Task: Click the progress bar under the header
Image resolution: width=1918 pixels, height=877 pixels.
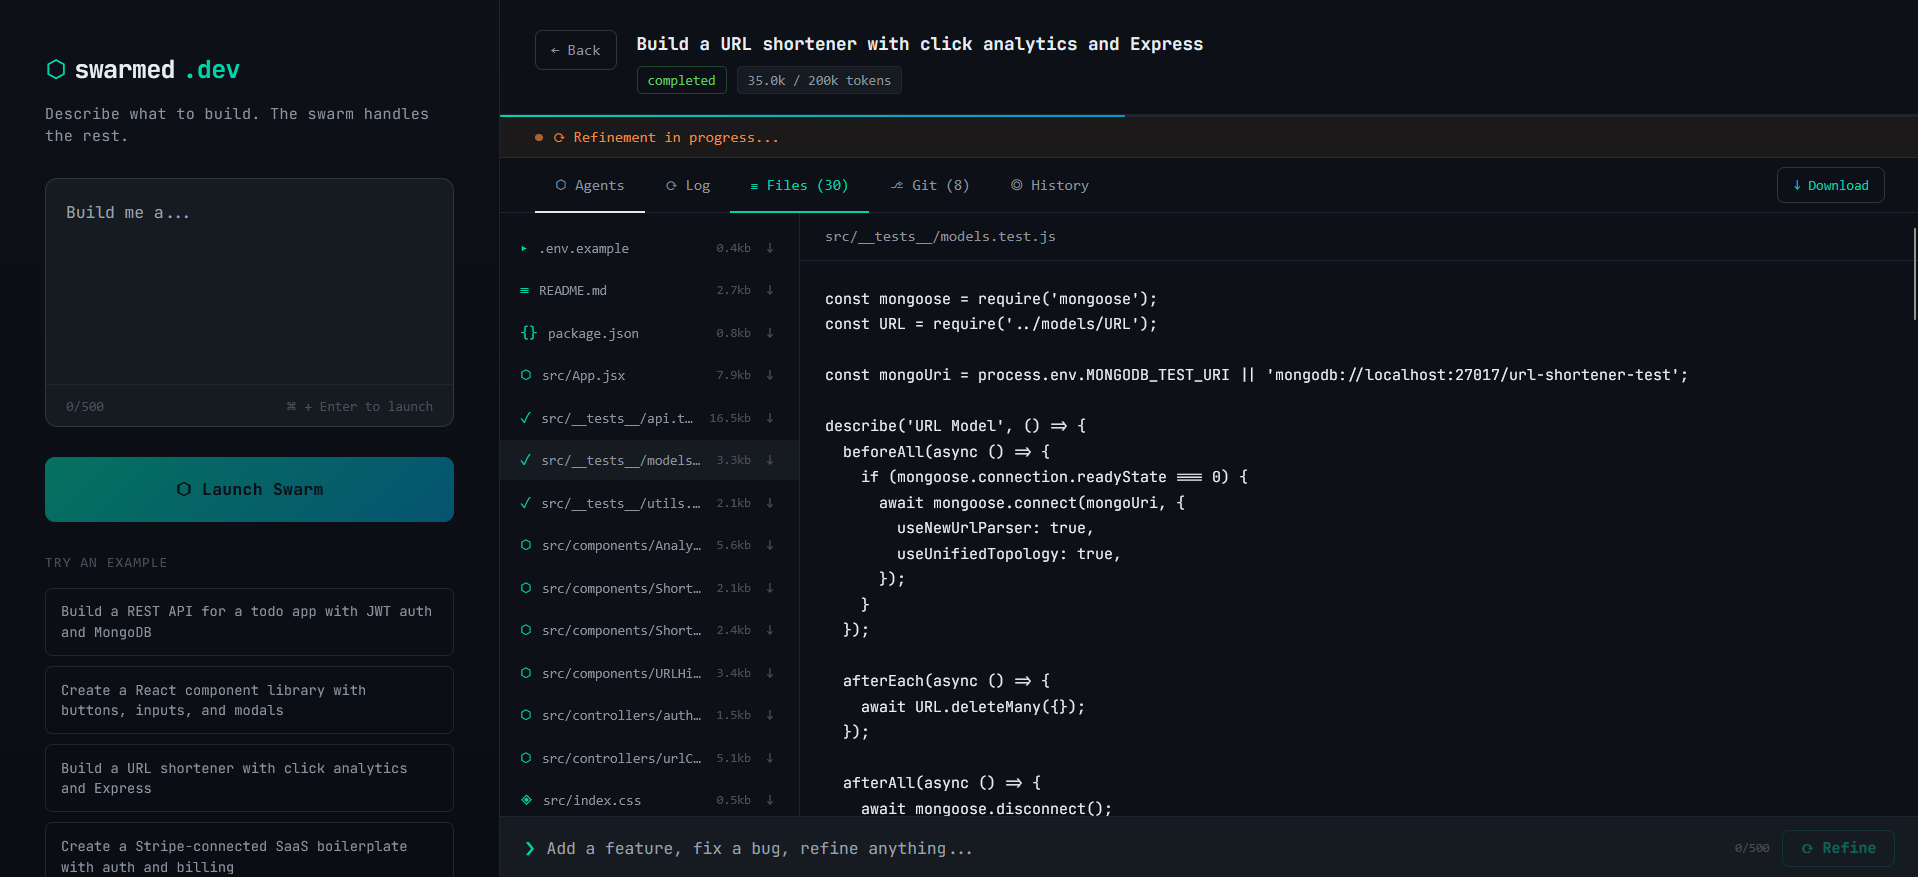Action: point(1208,116)
